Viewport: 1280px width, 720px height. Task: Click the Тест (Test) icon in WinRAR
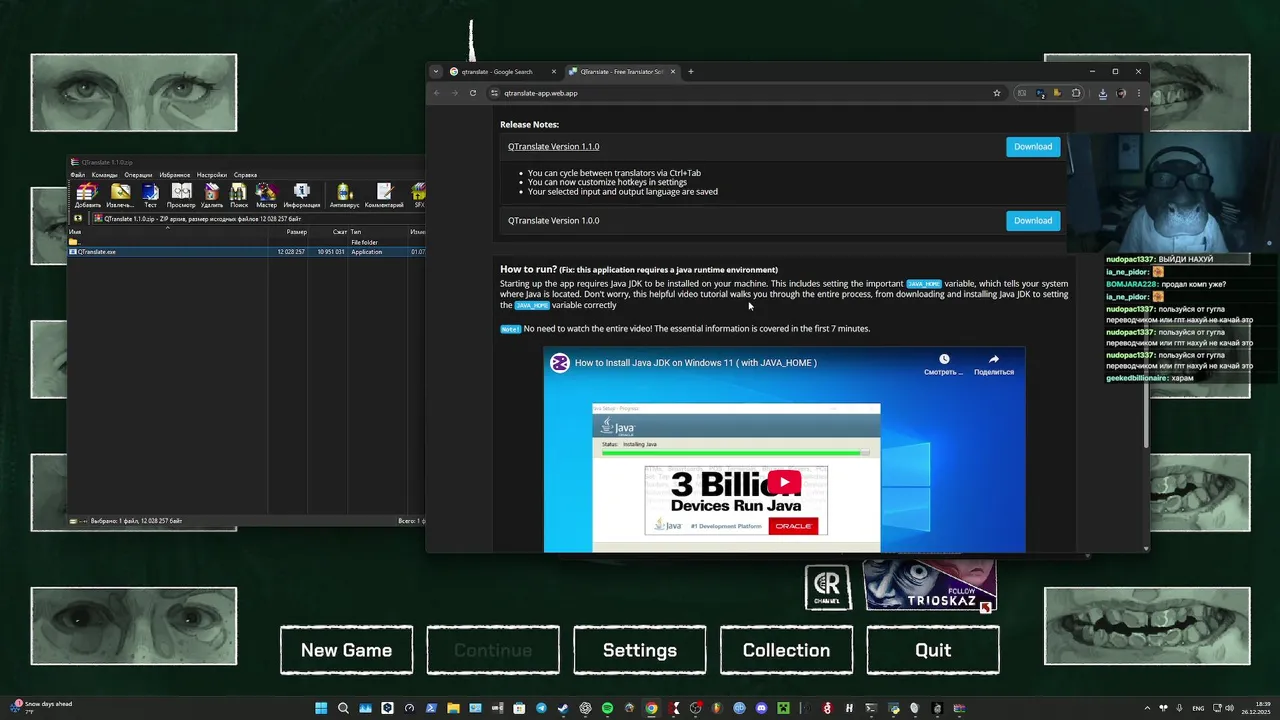click(x=150, y=194)
